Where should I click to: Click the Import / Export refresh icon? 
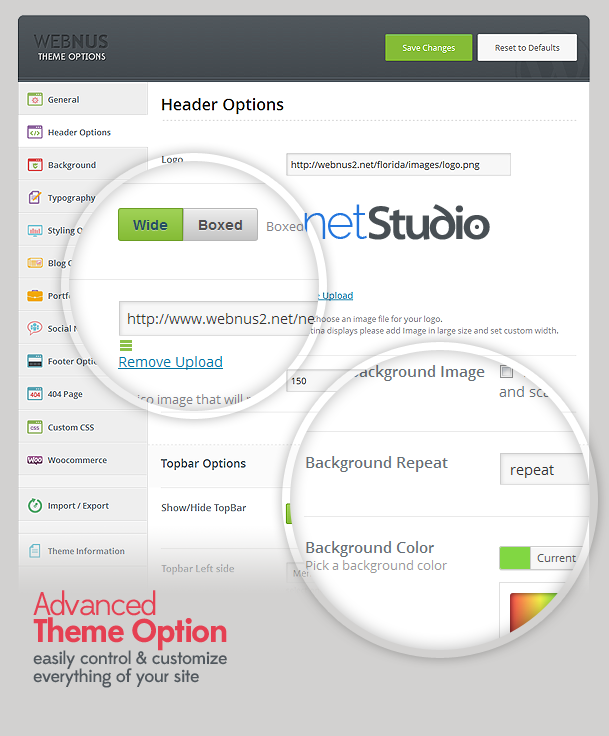point(35,506)
